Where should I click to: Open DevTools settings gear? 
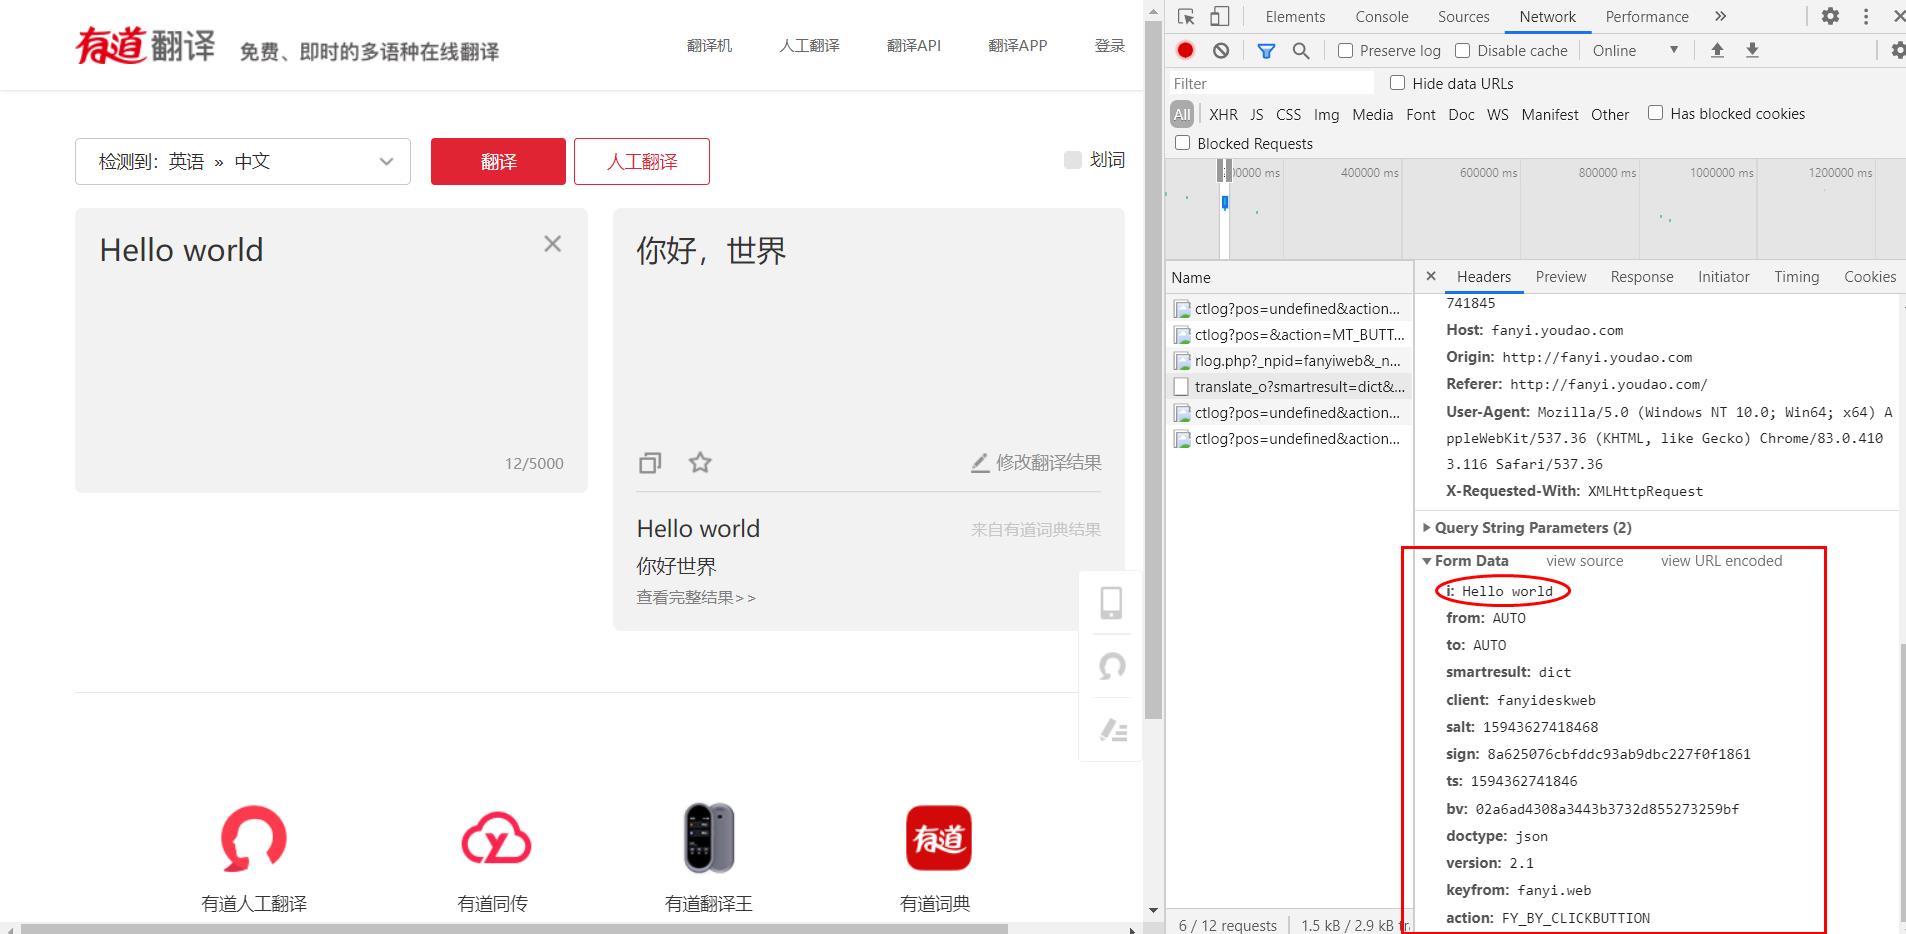tap(1830, 16)
